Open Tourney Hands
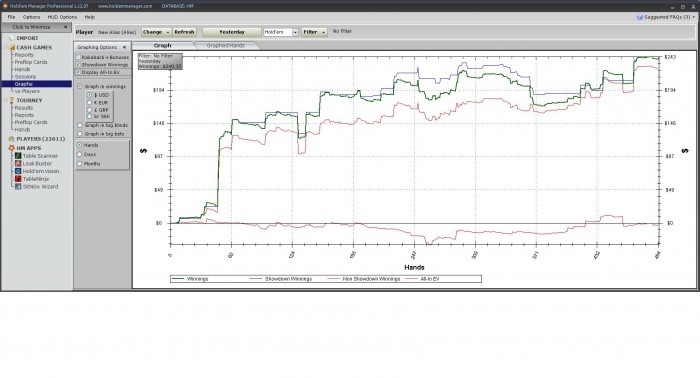Viewport: 700px width, 378px height. pos(22,129)
